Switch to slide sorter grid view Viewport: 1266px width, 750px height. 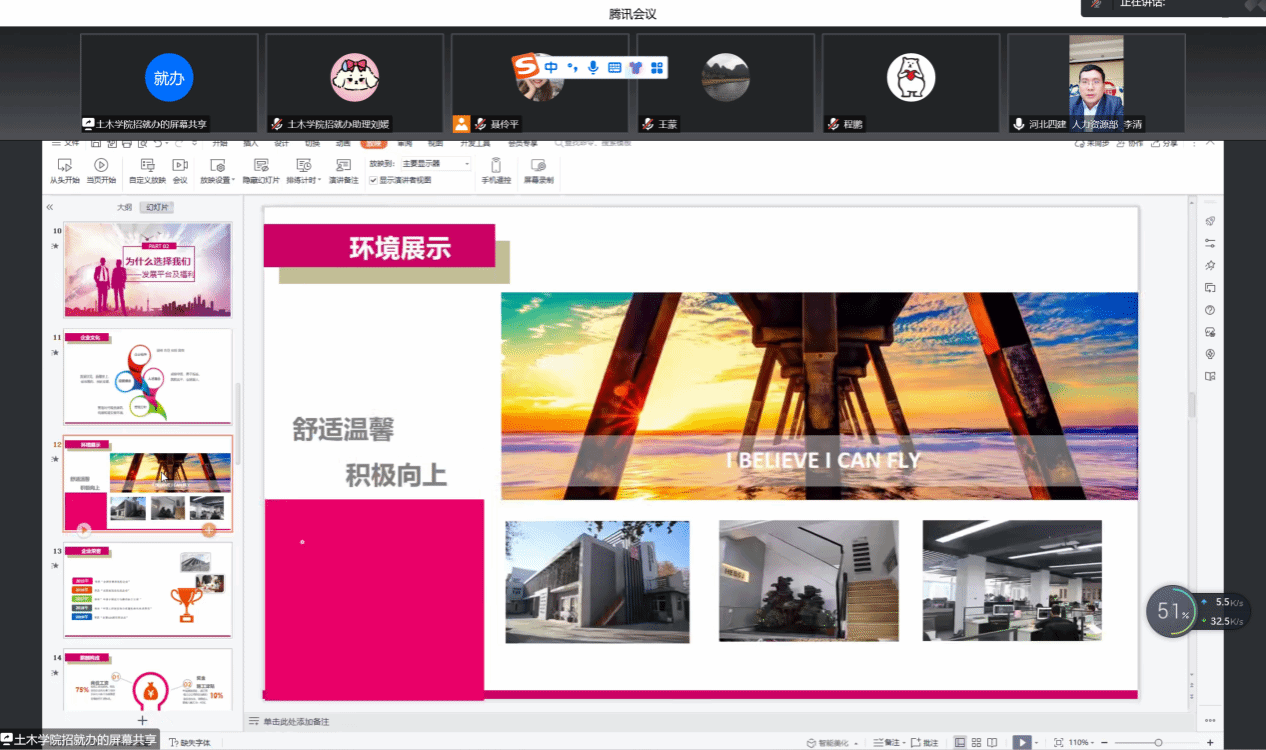click(x=976, y=743)
